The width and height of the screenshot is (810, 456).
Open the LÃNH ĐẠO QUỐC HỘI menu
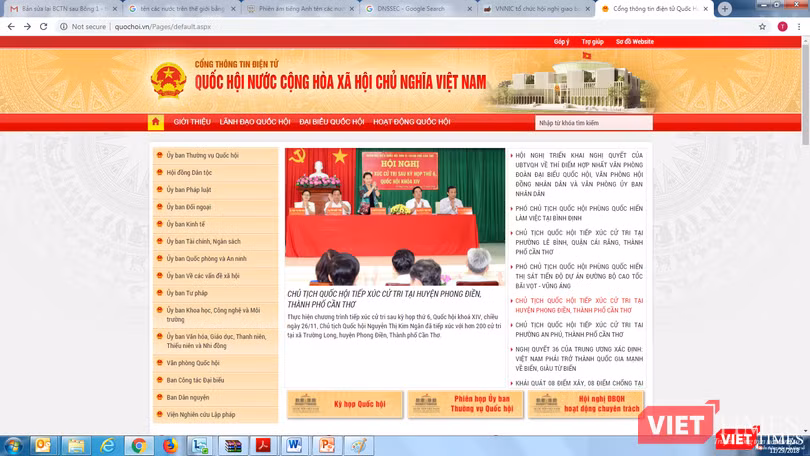[x=255, y=122]
